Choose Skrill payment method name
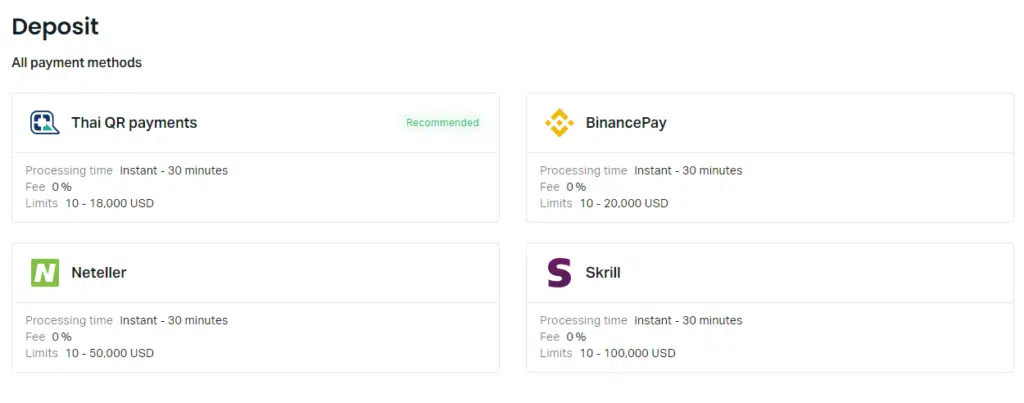The image size is (1024, 403). click(x=603, y=273)
